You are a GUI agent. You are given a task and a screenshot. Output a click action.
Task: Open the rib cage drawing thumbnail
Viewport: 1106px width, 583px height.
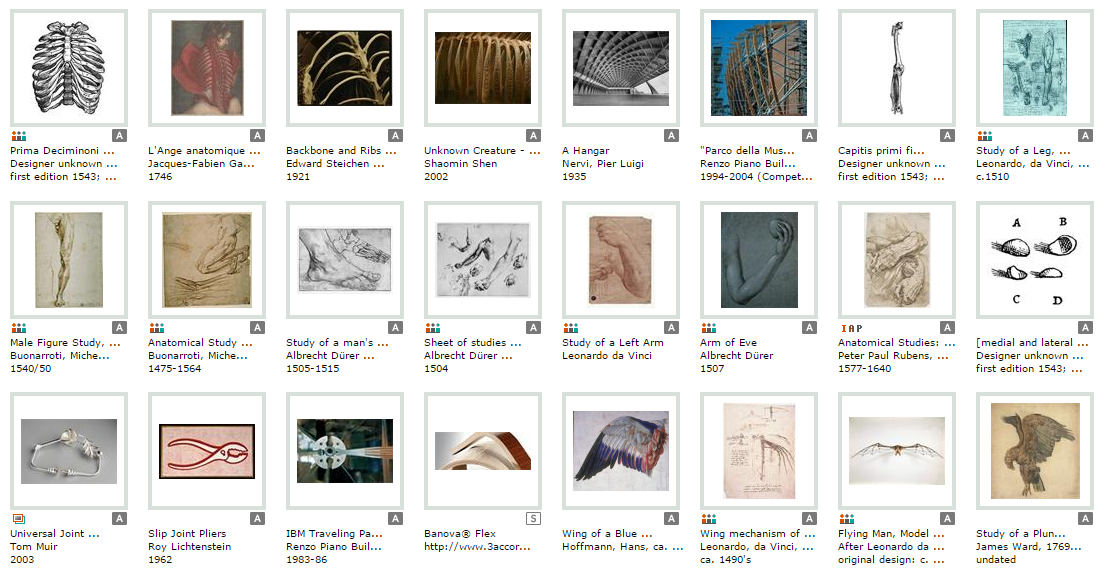click(x=68, y=68)
